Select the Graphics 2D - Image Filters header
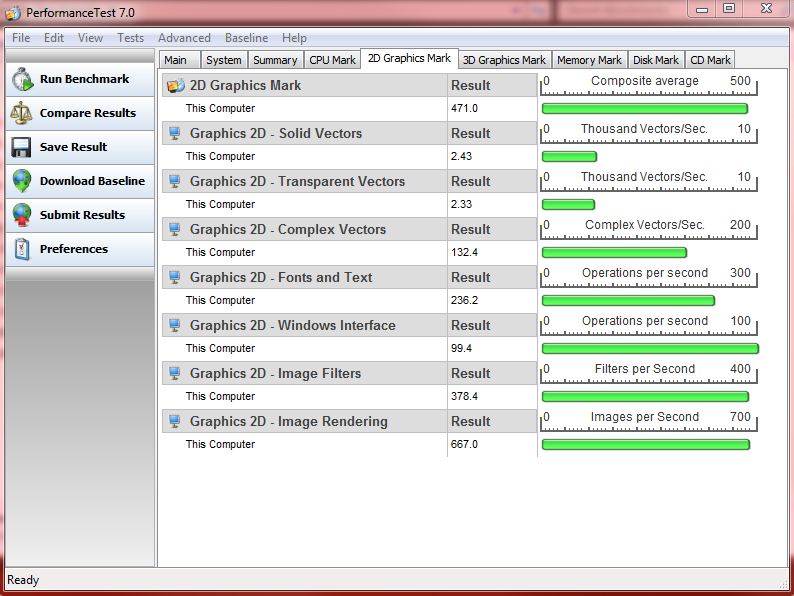The image size is (794, 596). (304, 373)
